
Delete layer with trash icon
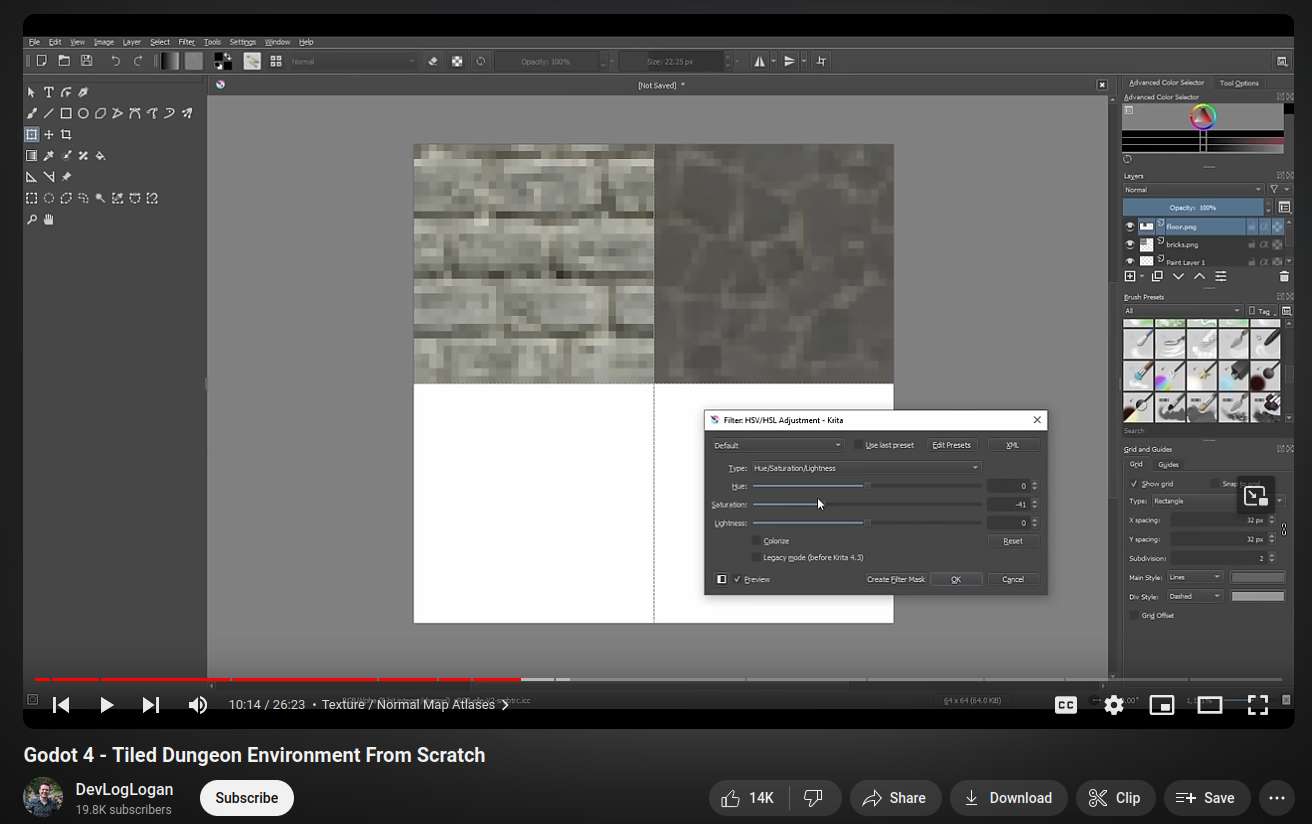click(1284, 277)
